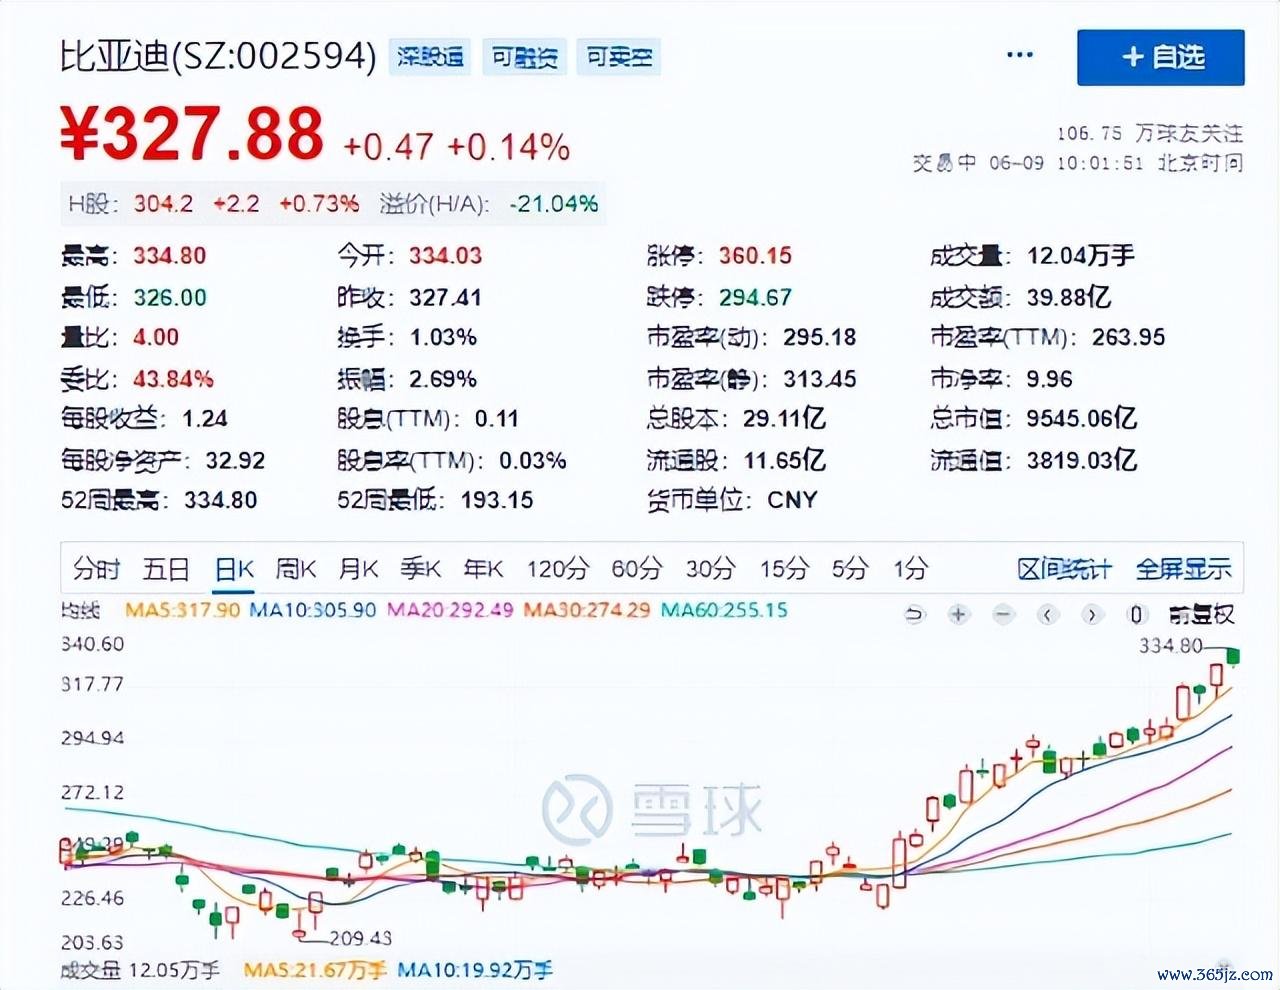Click the 可卖空 tag
Image resolution: width=1280 pixels, height=990 pixels.
(x=619, y=57)
